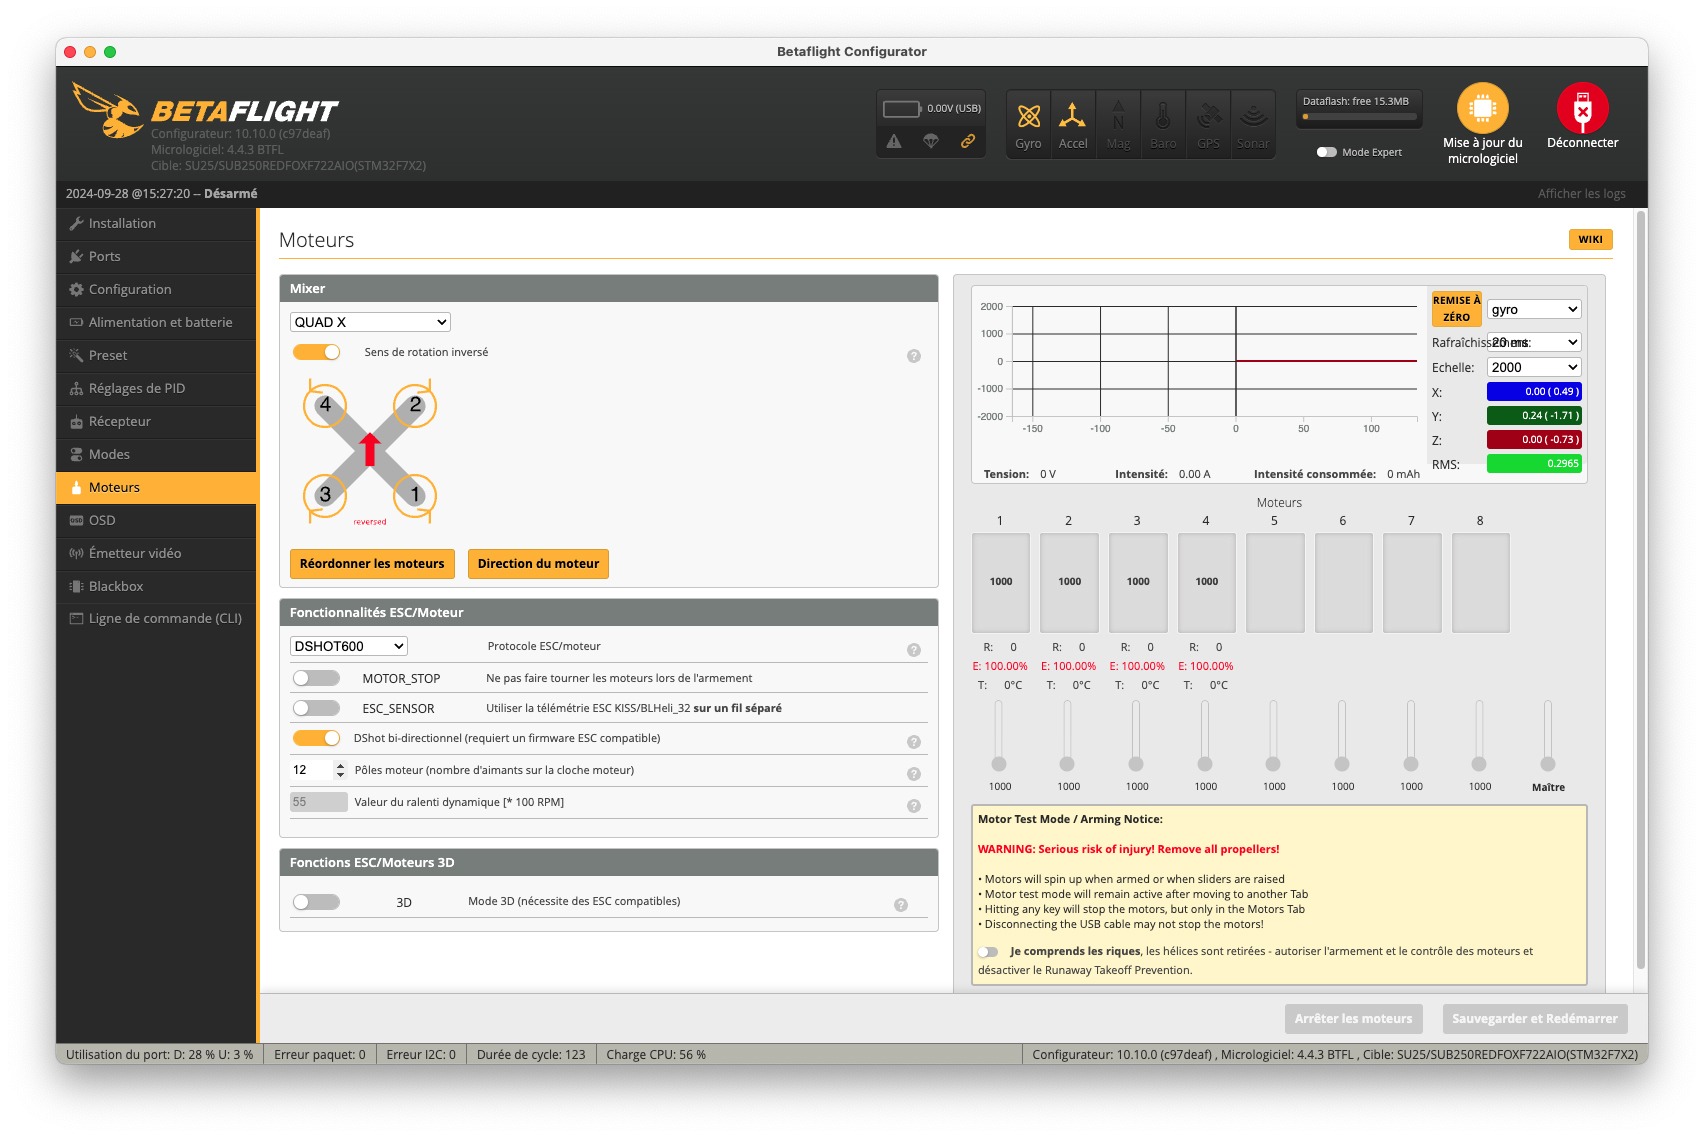Turn off DShot bi-directionnel toggle
The width and height of the screenshot is (1704, 1138).
(316, 738)
